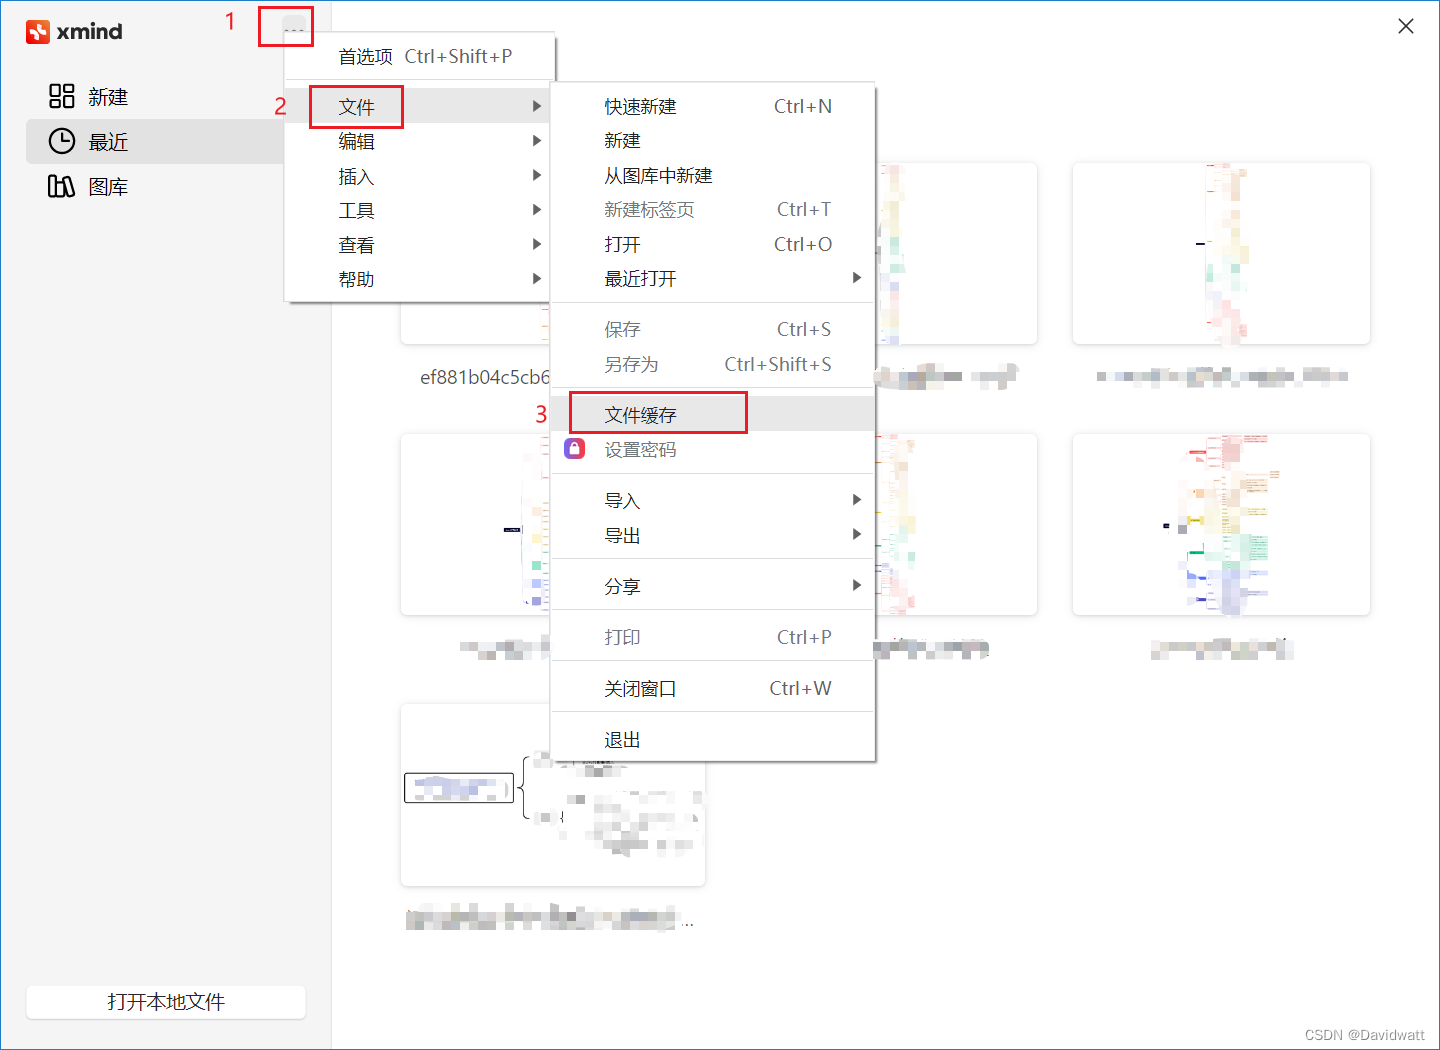This screenshot has height=1050, width=1440.
Task: Open the thumbnail above ef881b04c5cb6 file name
Action: pyautogui.click(x=475, y=323)
